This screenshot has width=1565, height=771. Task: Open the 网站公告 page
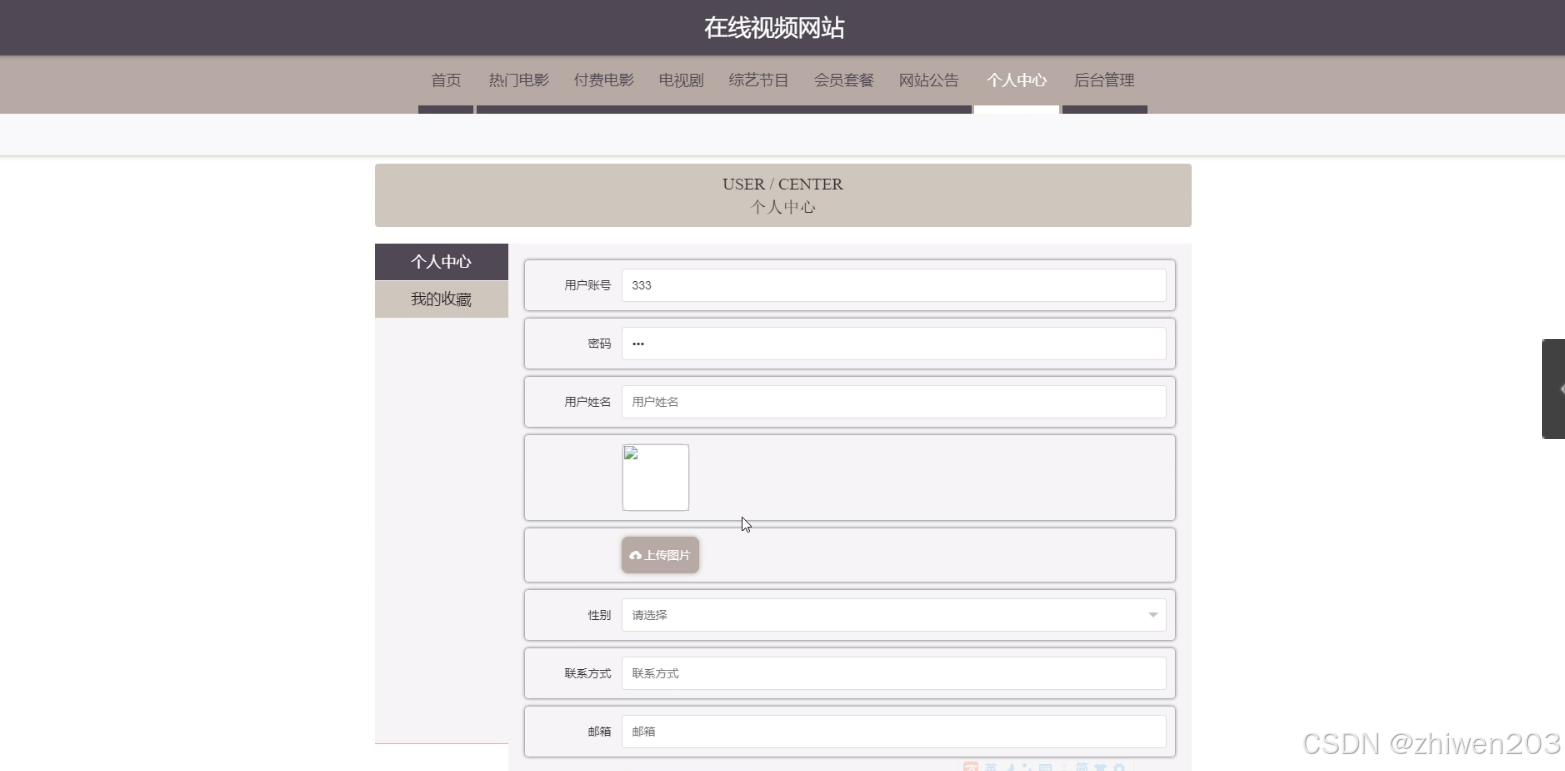(928, 81)
